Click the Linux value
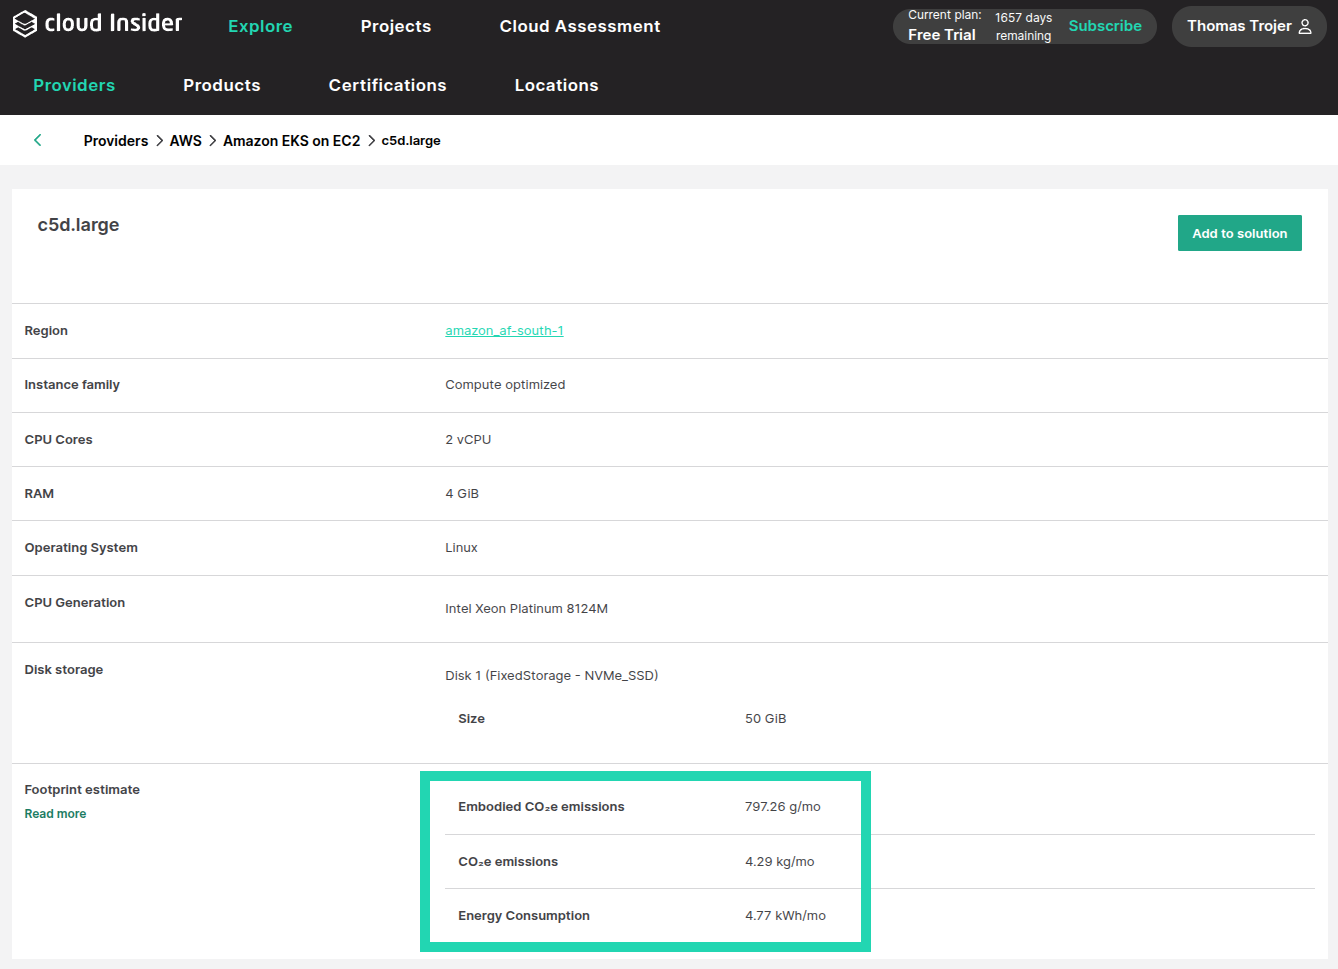 click(x=461, y=548)
